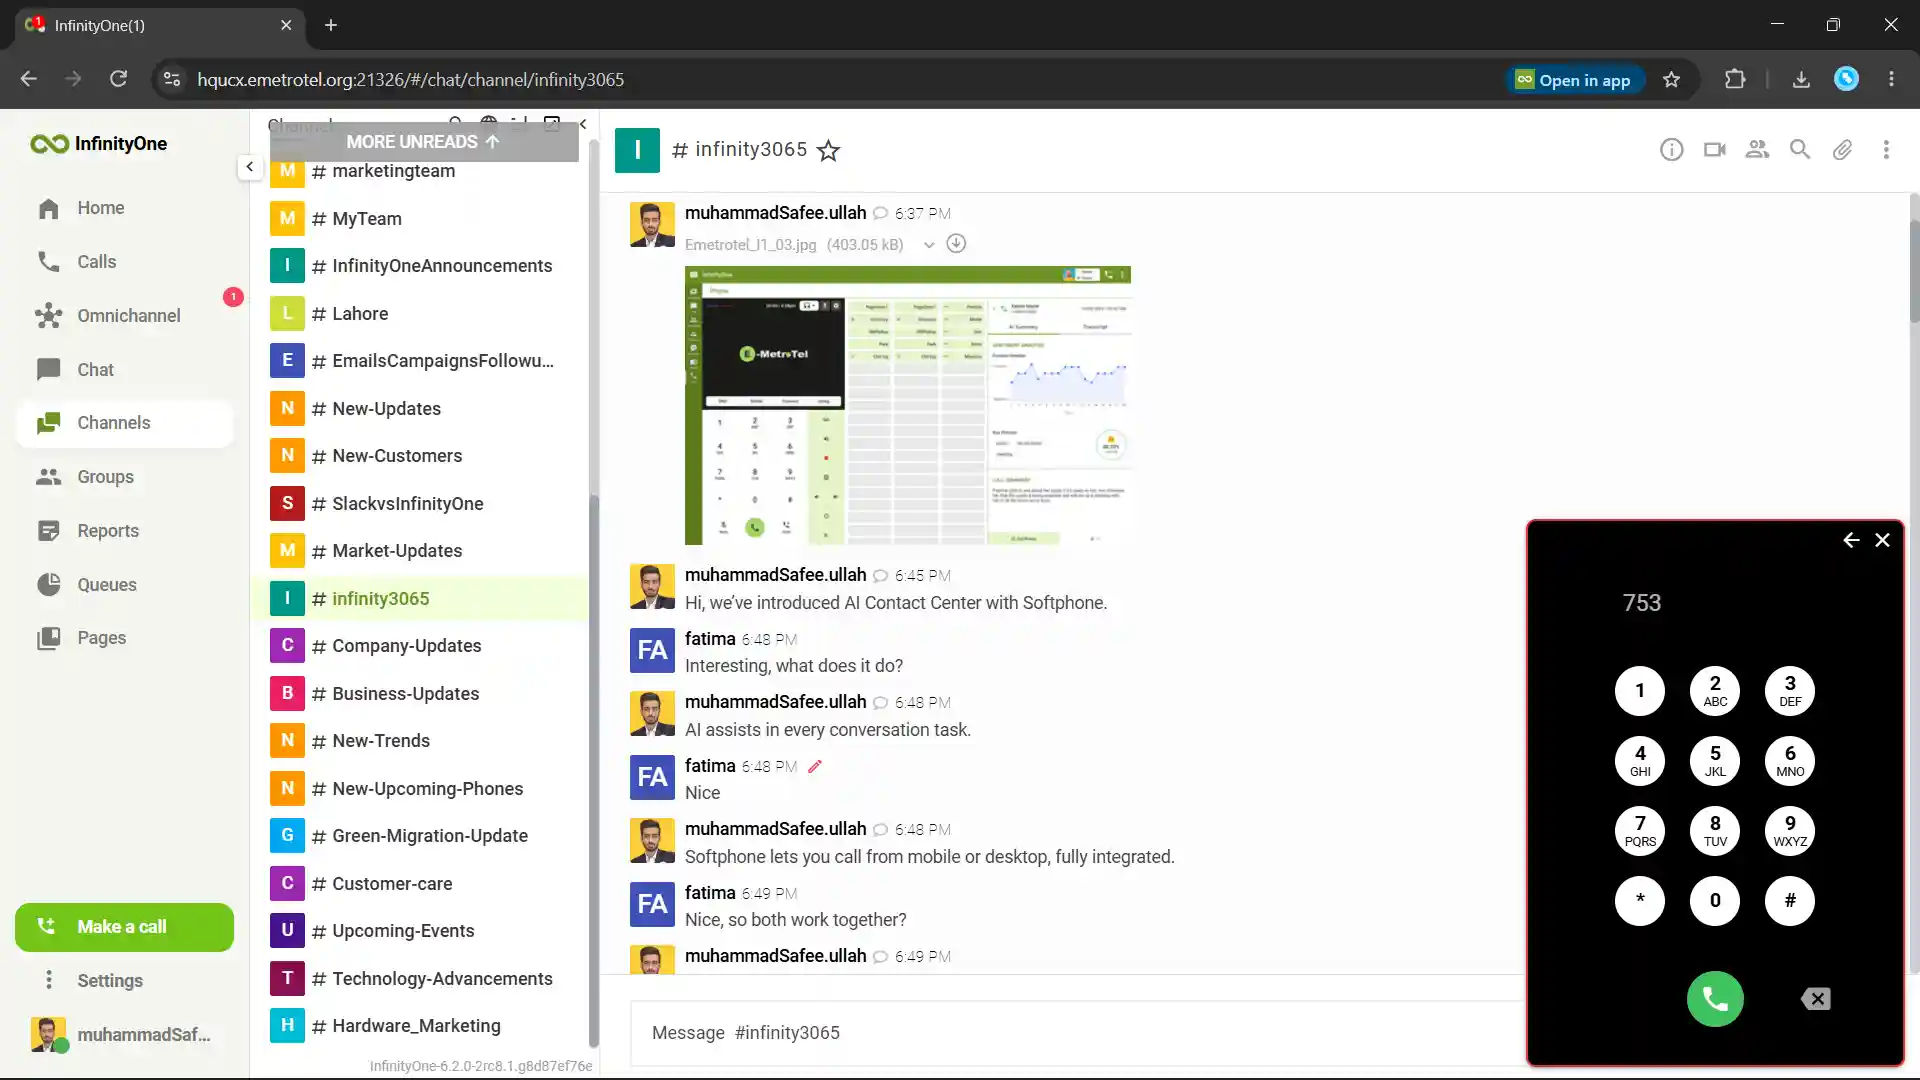Tap the hash key on dialpad

click(x=1790, y=901)
